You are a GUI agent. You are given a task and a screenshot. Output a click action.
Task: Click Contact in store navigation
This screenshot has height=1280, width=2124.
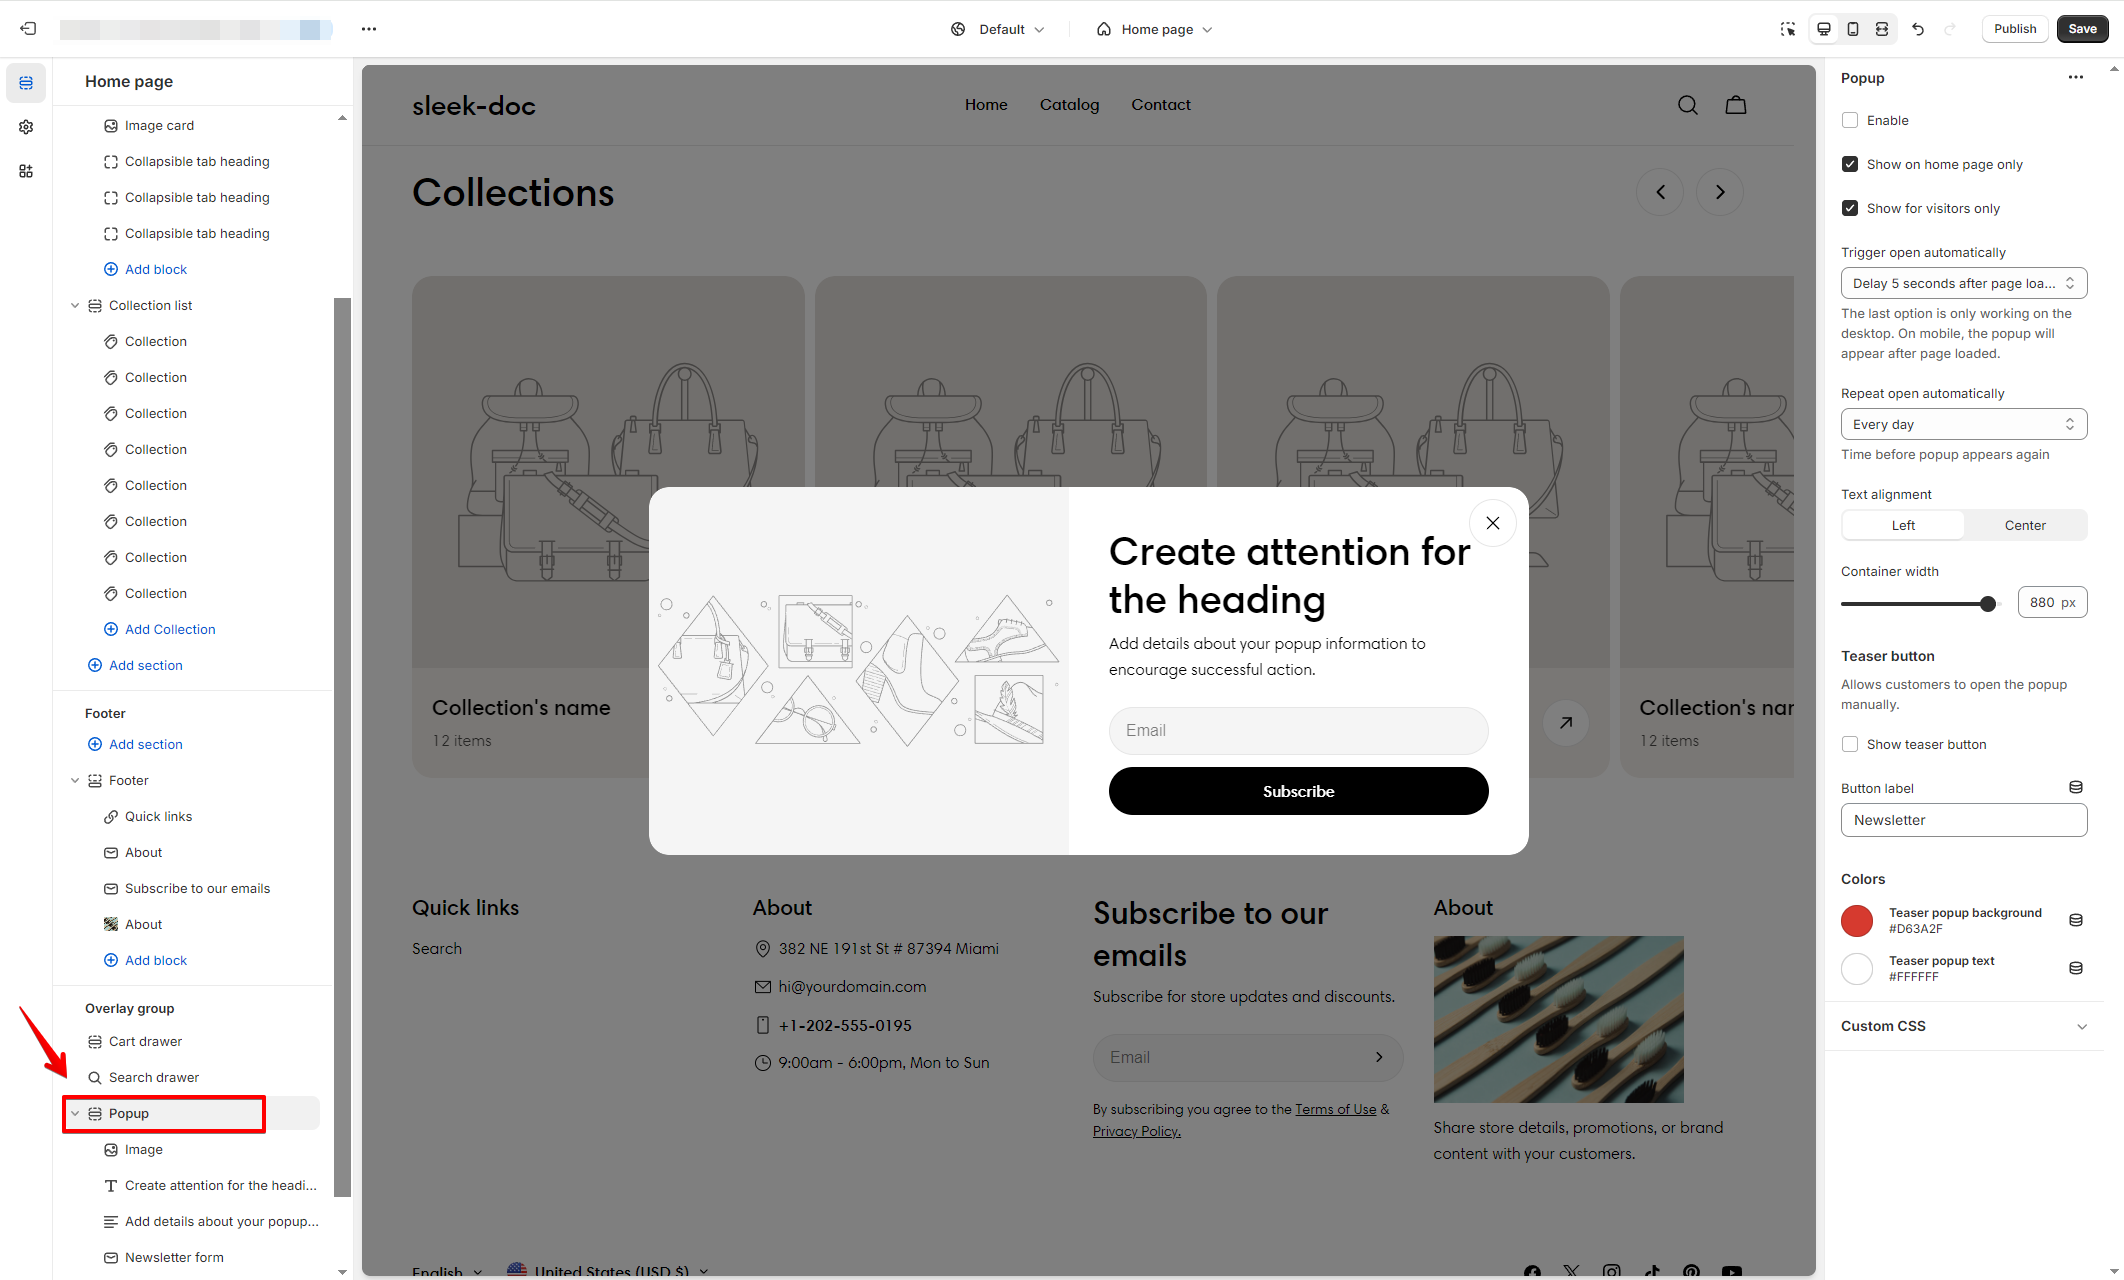tap(1161, 105)
